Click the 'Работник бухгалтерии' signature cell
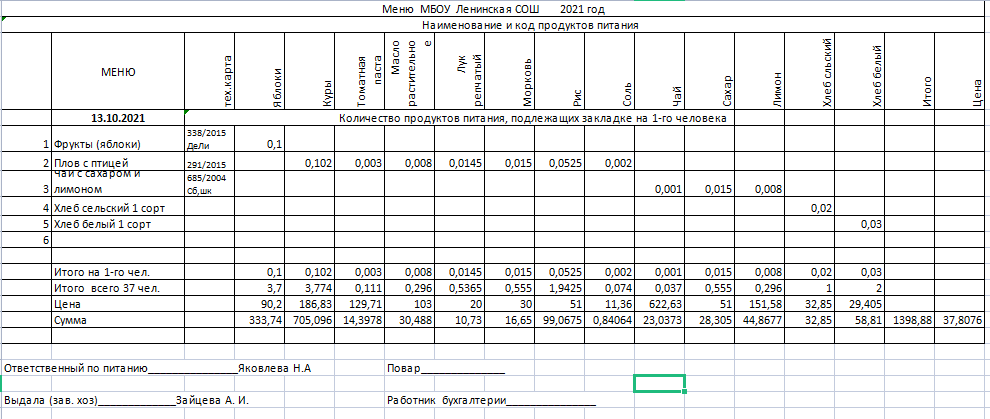The image size is (990, 419). pos(490,401)
